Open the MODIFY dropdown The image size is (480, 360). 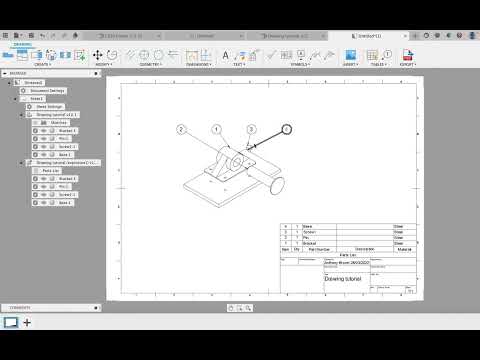[x=104, y=64]
